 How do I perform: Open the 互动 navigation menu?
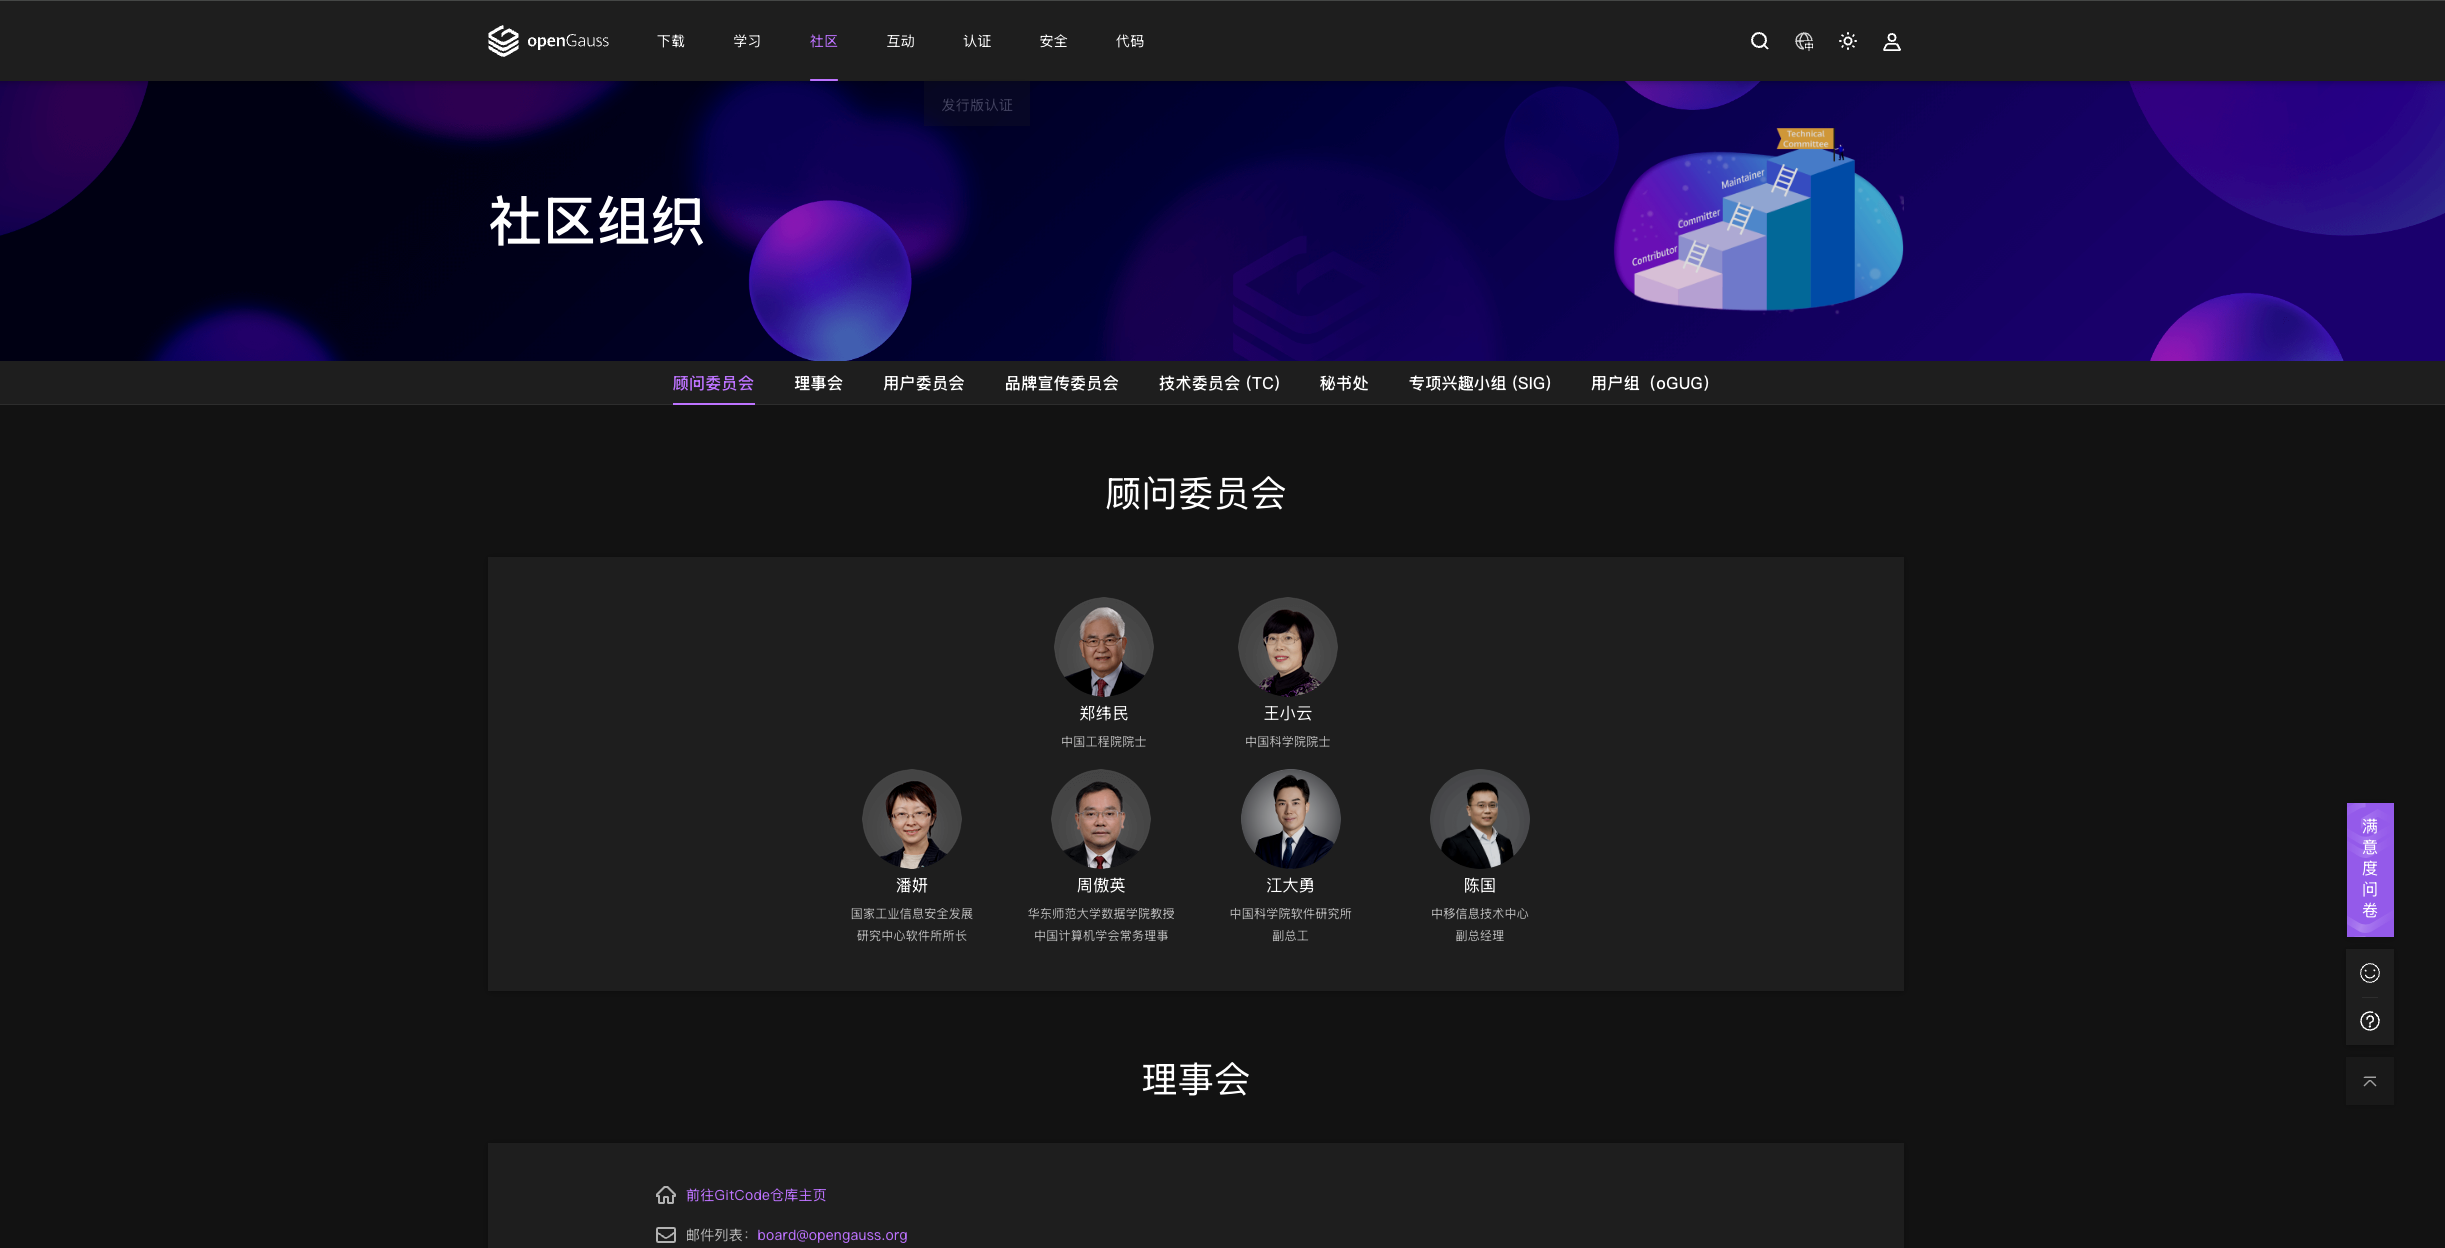899,41
